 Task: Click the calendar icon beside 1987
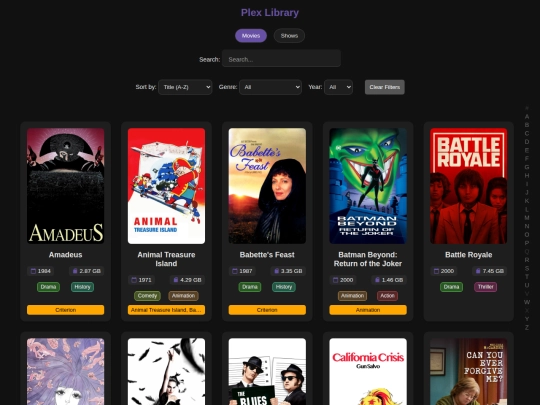coord(235,271)
